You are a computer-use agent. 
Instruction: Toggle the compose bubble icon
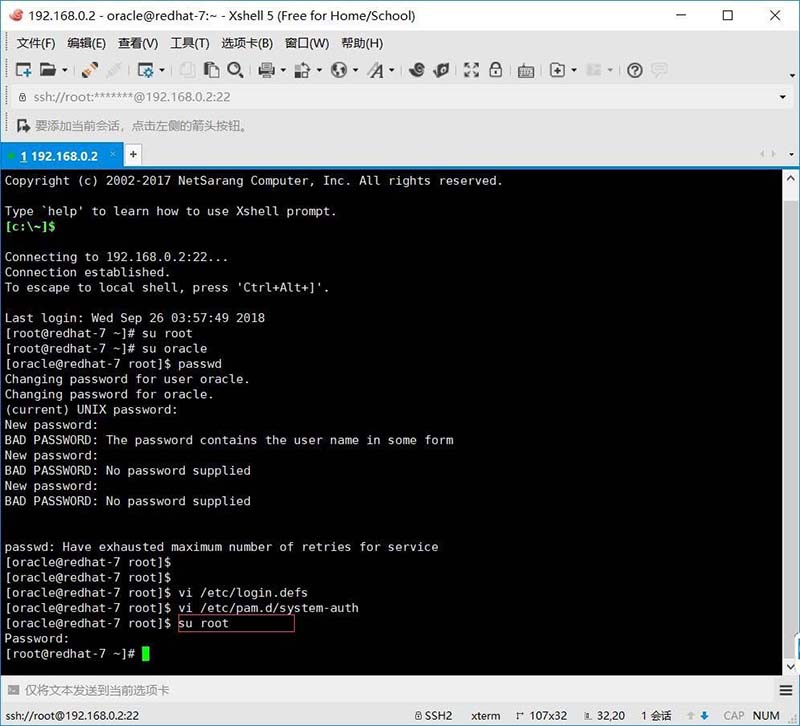[657, 71]
